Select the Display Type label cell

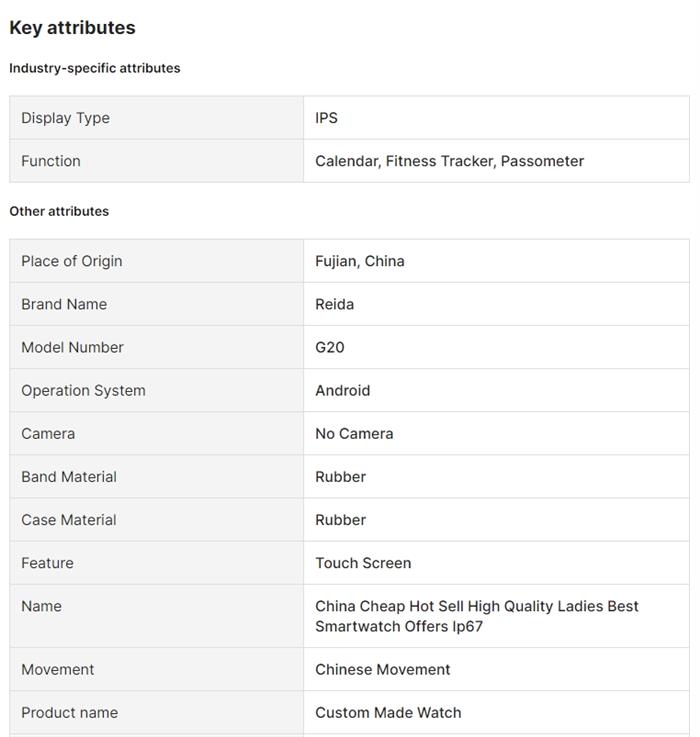[65, 118]
